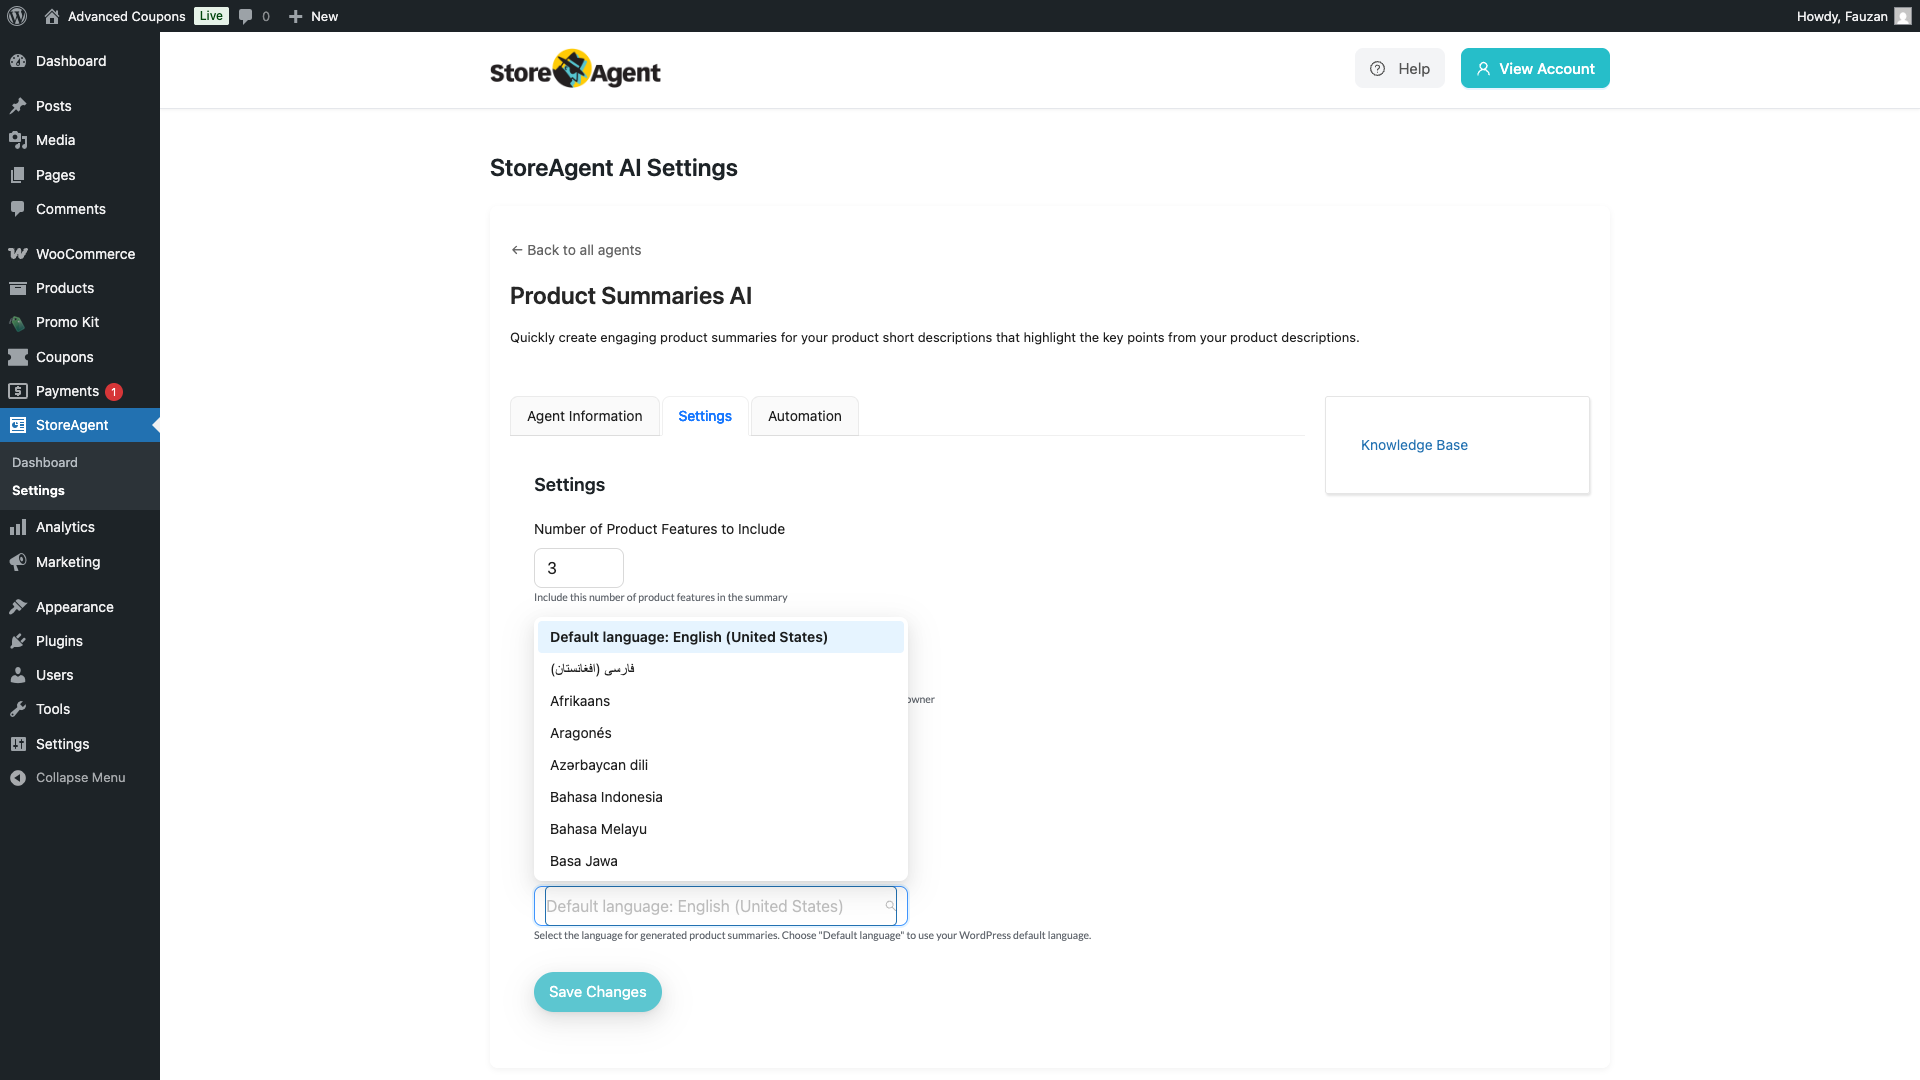
Task: Click the Save Changes button
Action: tap(597, 992)
